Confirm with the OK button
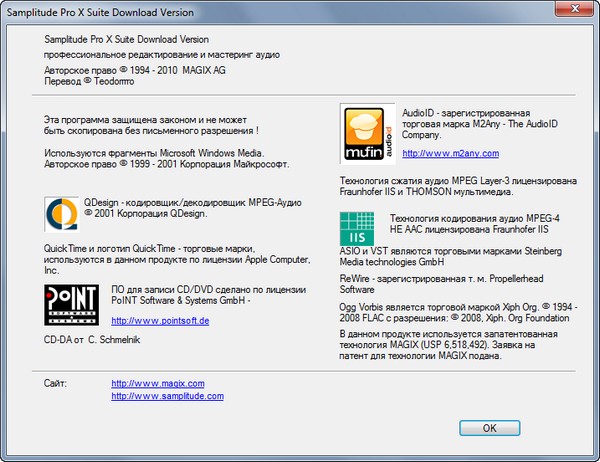The width and height of the screenshot is (600, 462). (489, 428)
